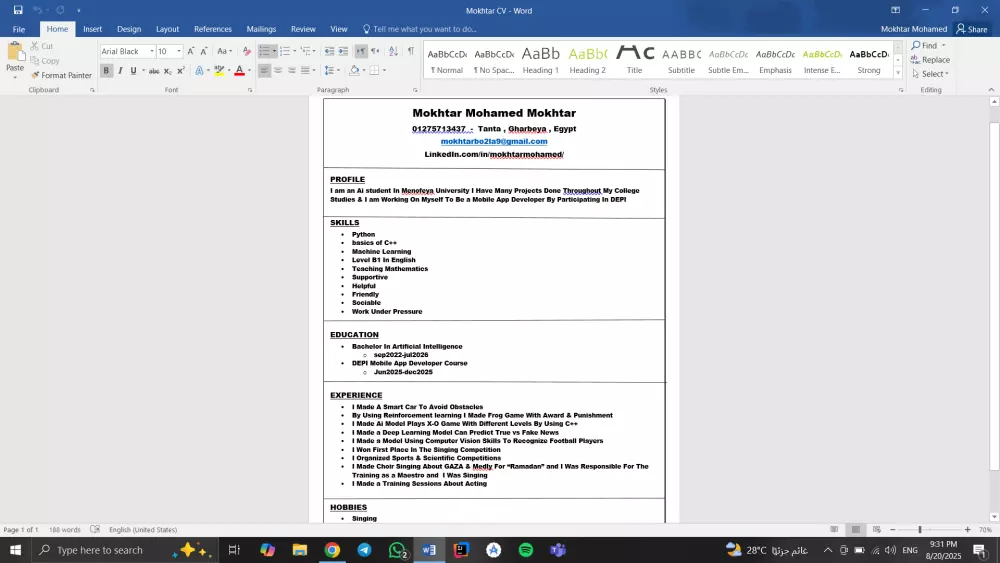Apply the Heading 1 style
Screen dimensions: 1000x563
540,60
